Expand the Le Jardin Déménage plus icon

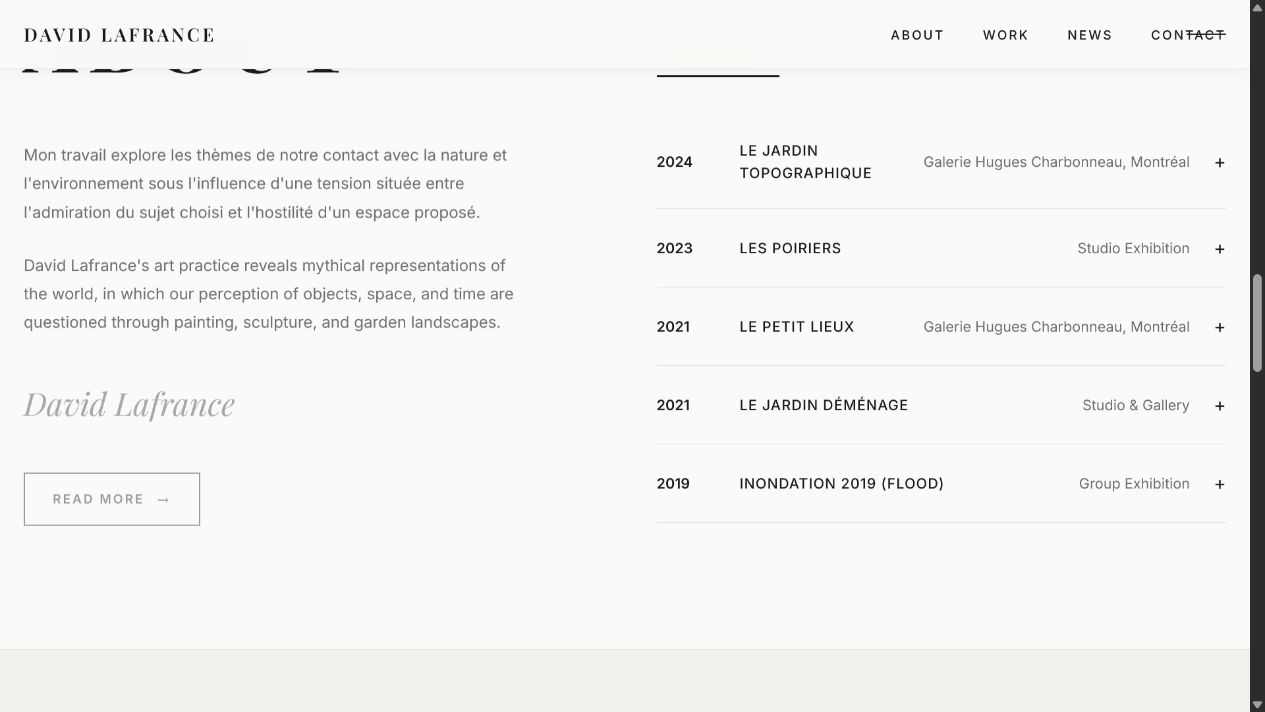coord(1219,406)
